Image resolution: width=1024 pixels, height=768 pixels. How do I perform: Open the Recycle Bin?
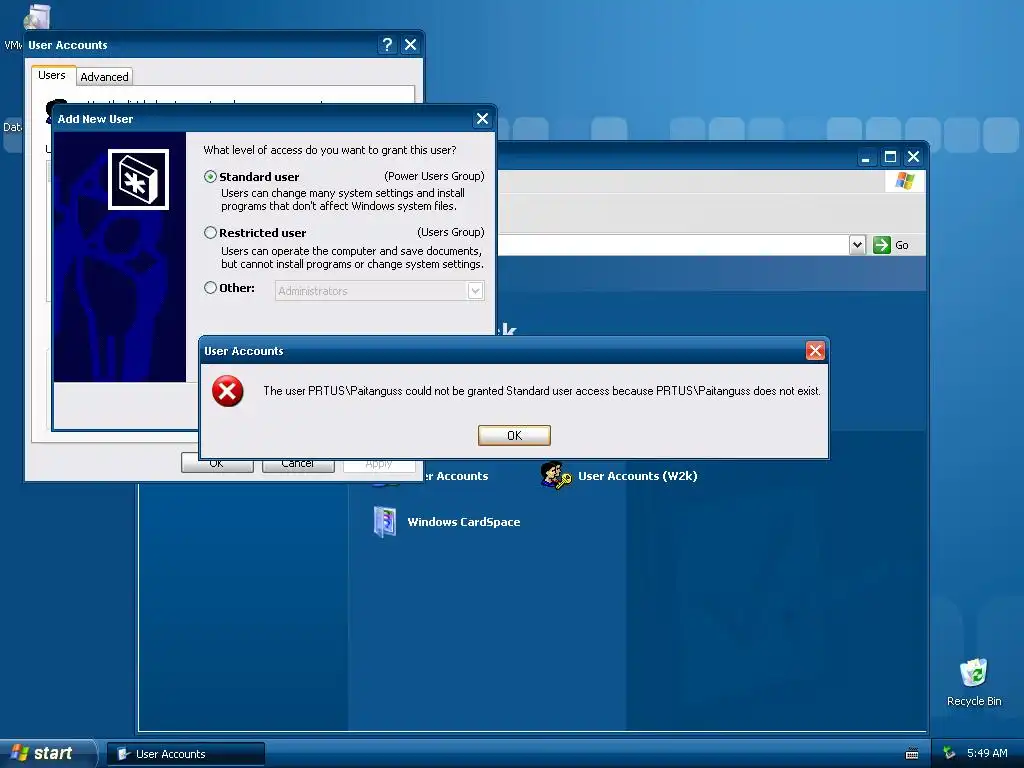click(x=974, y=673)
